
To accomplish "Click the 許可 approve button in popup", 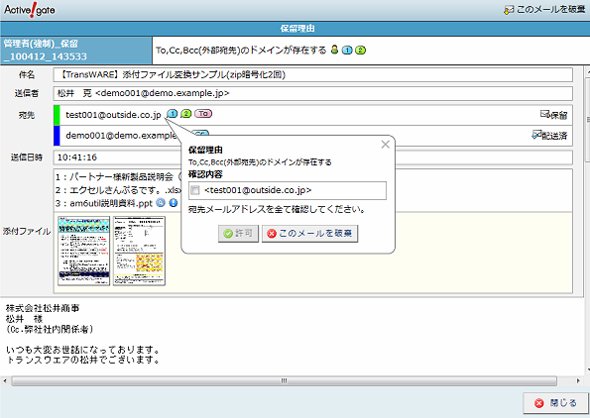I will coord(238,234).
